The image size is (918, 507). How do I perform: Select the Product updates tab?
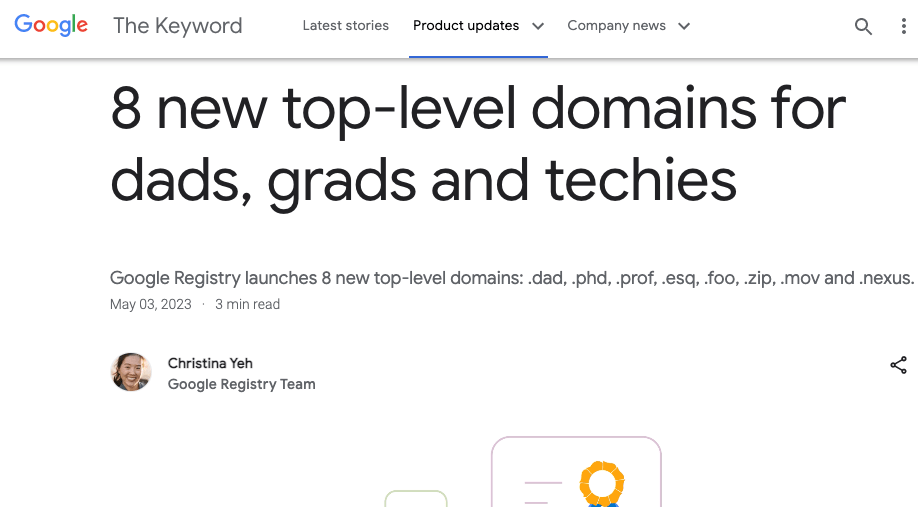(x=466, y=26)
